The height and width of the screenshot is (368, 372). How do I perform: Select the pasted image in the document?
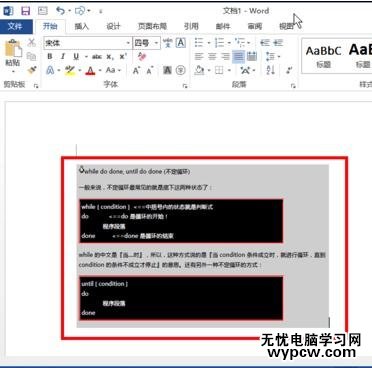coord(203,246)
